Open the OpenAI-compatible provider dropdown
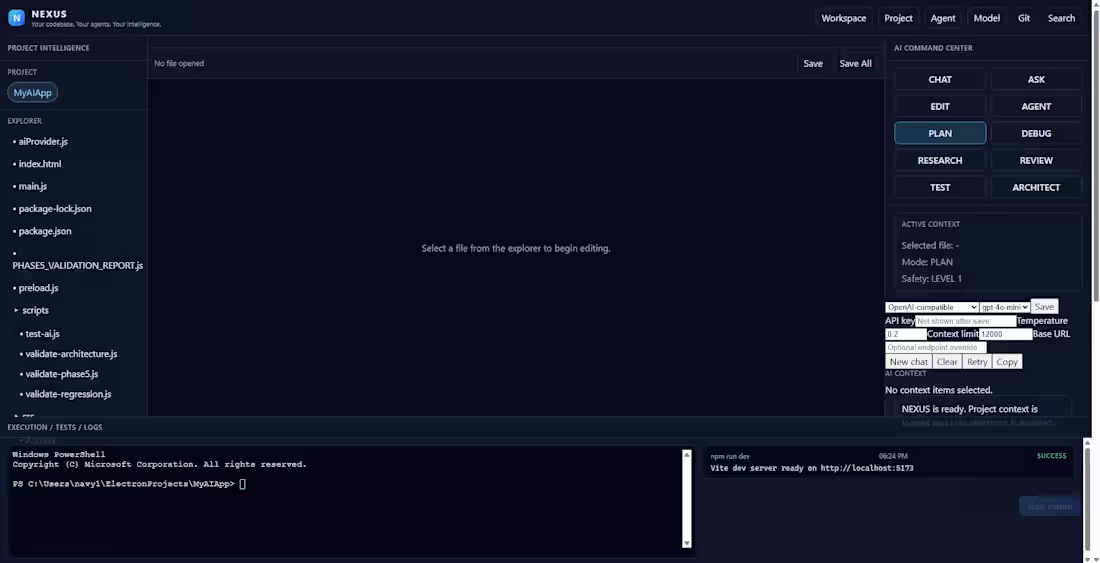1100x563 pixels. pos(932,307)
